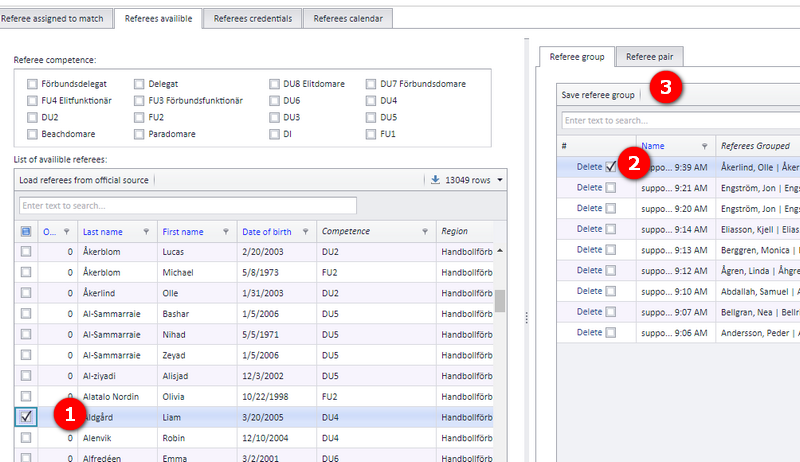Screen dimensions: 800x462
Task: Check the DI competence checkbox
Action: coord(274,134)
